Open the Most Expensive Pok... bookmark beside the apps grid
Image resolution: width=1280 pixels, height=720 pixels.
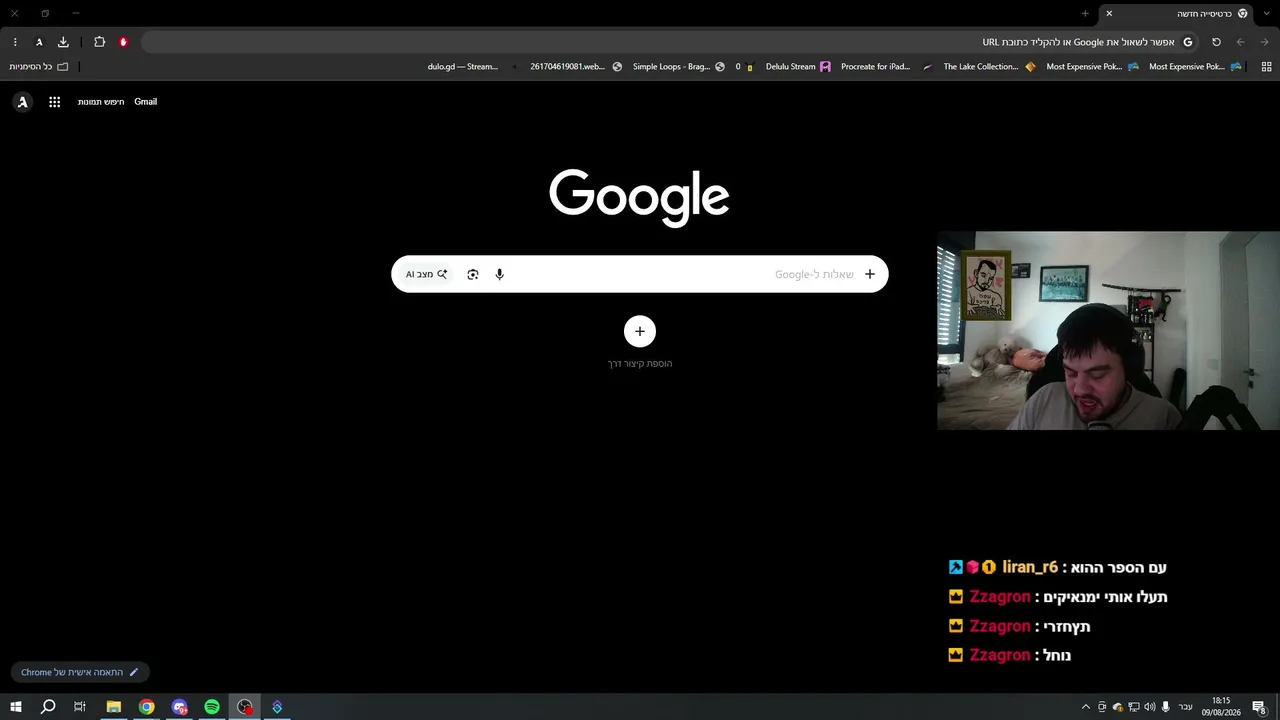(1195, 67)
